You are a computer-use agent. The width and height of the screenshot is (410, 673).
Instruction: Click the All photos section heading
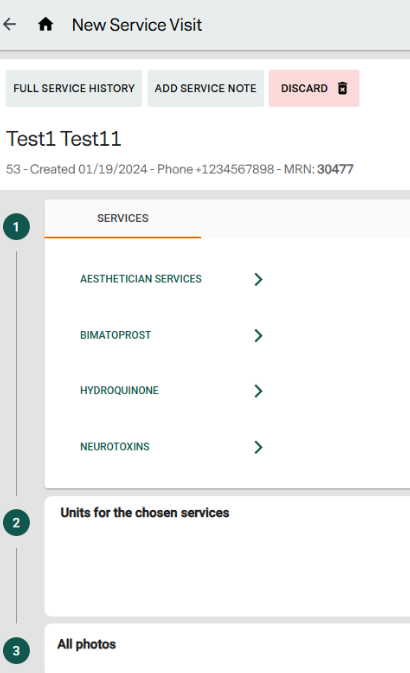87,644
